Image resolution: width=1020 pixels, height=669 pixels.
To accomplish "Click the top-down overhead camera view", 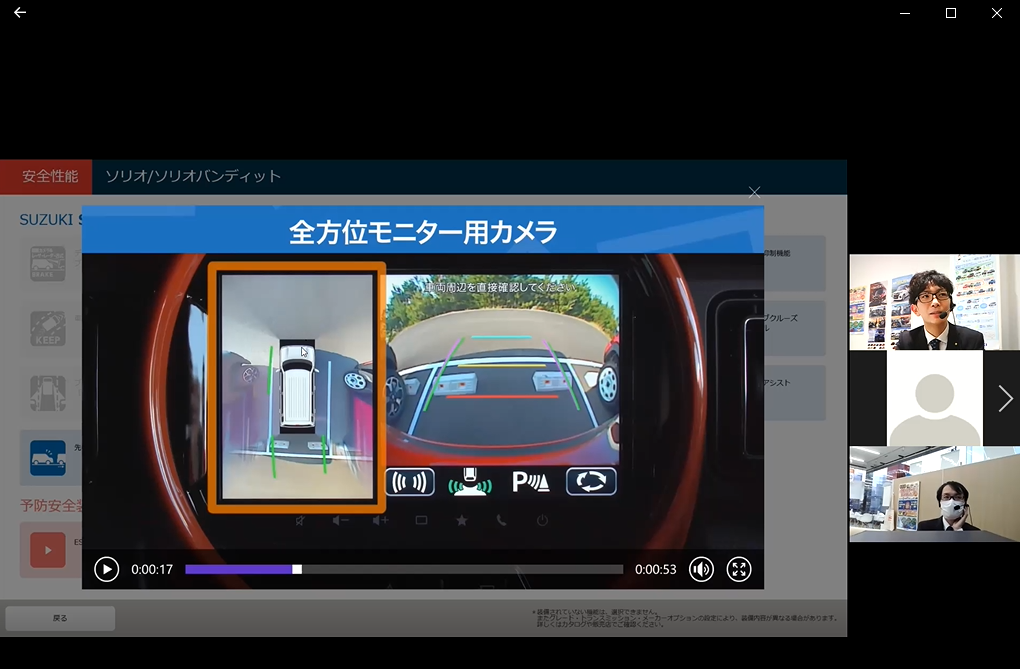I will [297, 387].
